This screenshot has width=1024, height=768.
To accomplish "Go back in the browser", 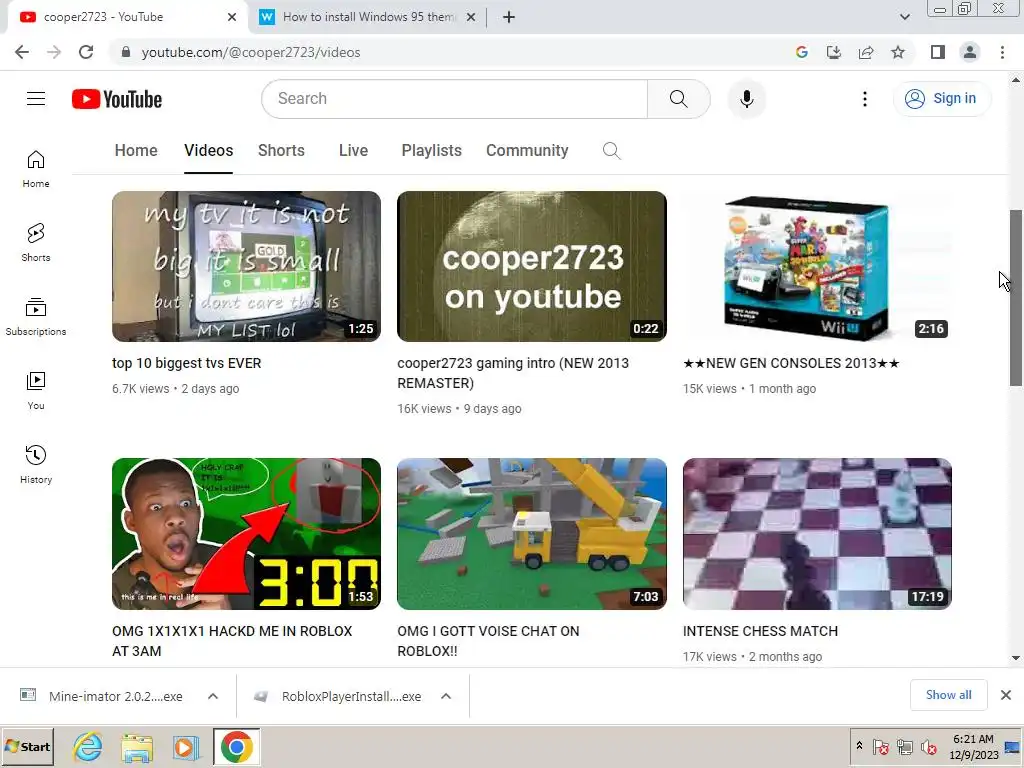I will pos(22,52).
